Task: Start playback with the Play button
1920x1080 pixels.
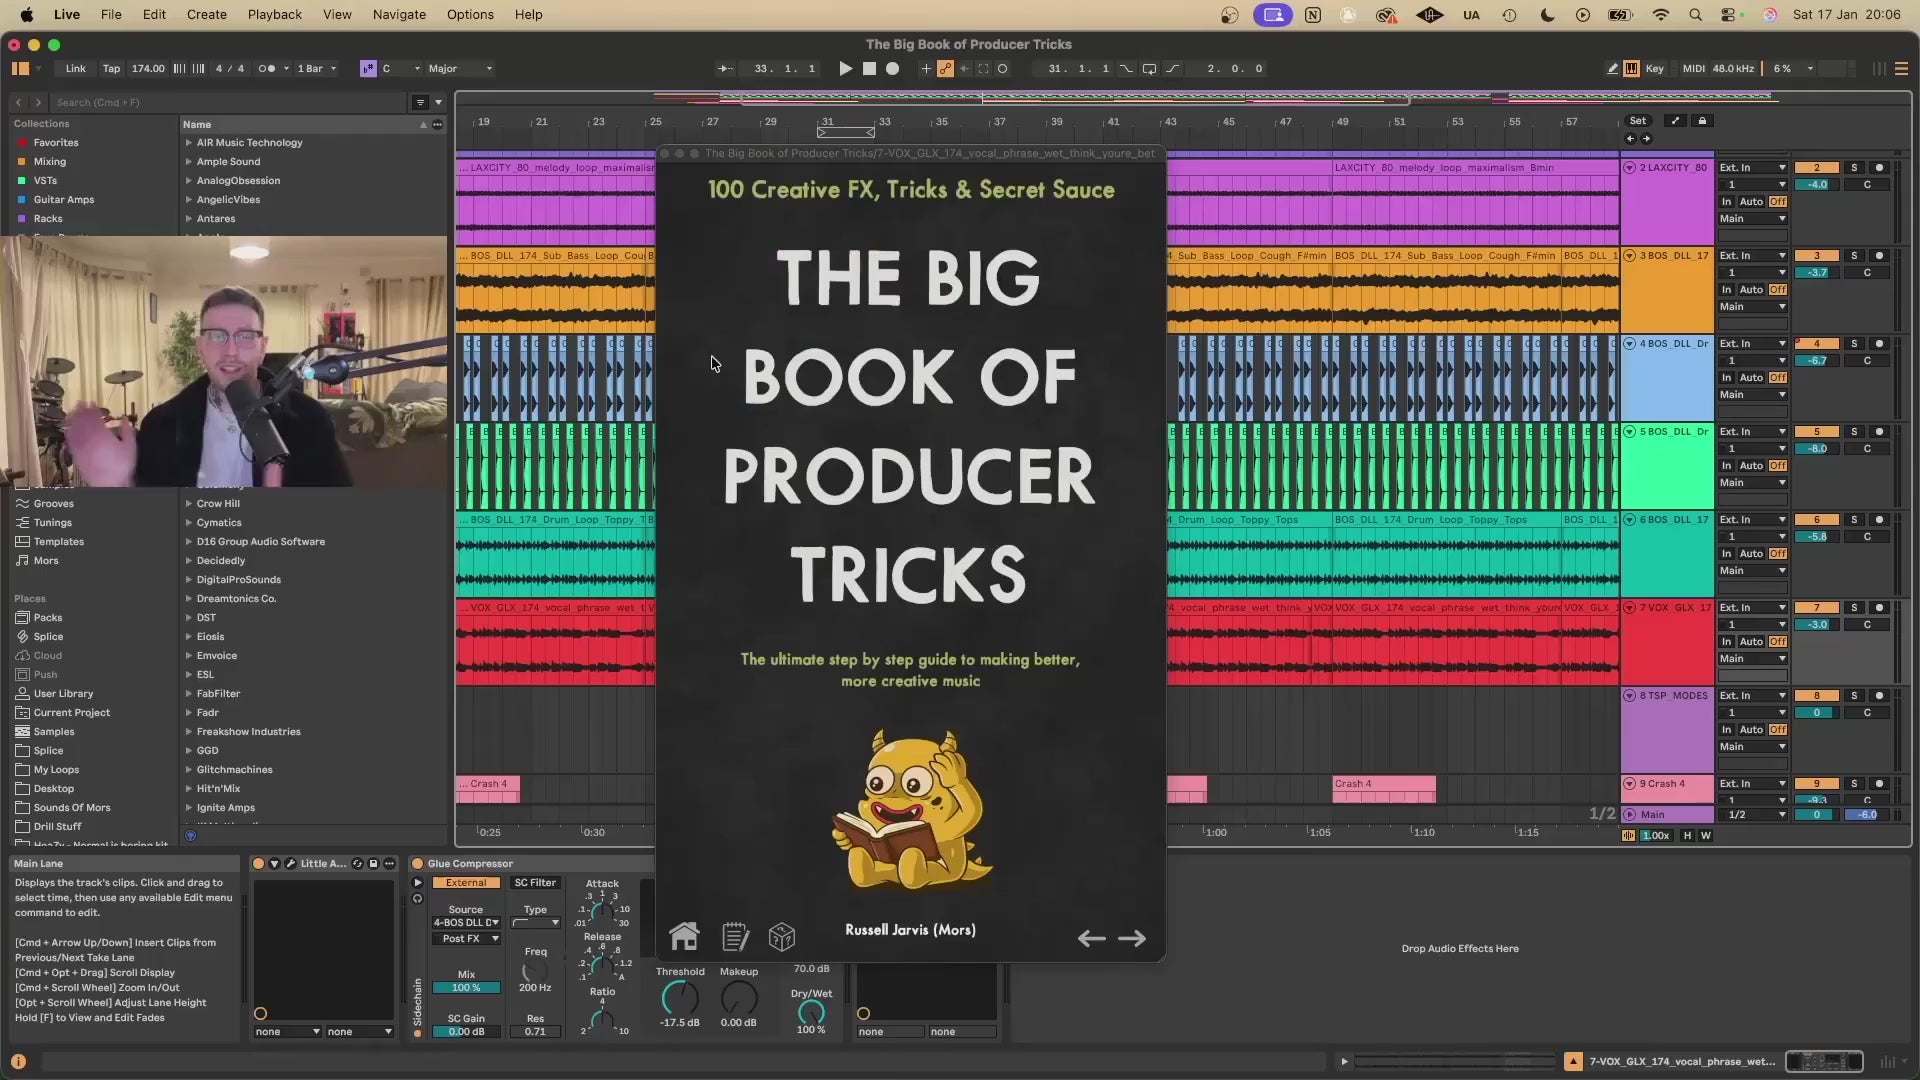Action: 845,69
